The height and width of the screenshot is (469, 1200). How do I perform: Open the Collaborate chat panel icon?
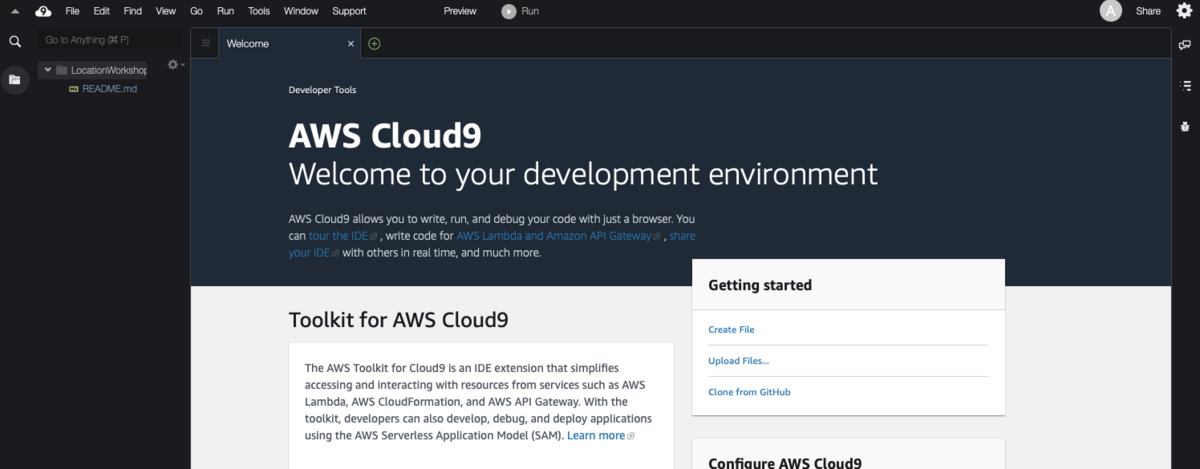coord(1185,45)
